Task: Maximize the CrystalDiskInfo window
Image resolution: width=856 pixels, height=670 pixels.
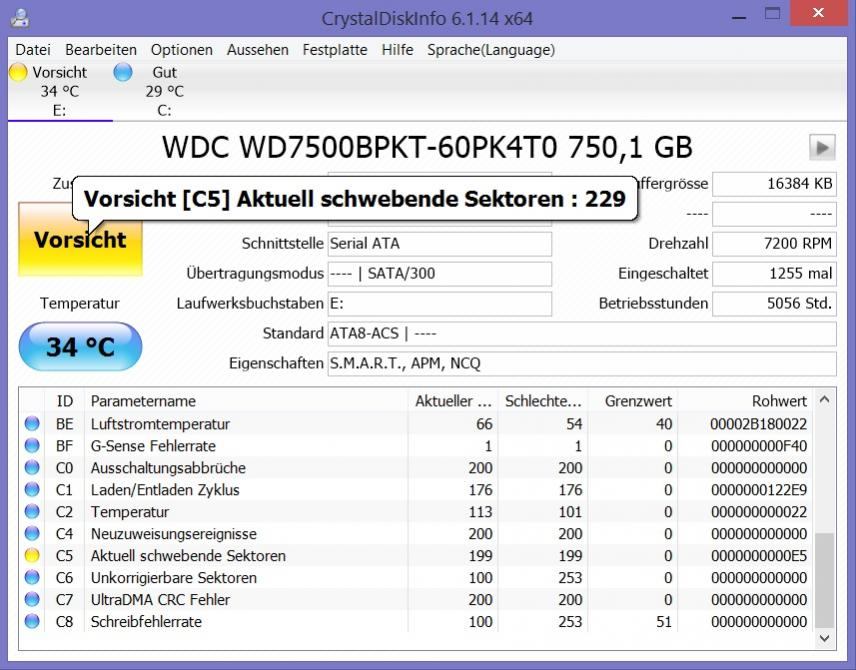Action: (772, 14)
